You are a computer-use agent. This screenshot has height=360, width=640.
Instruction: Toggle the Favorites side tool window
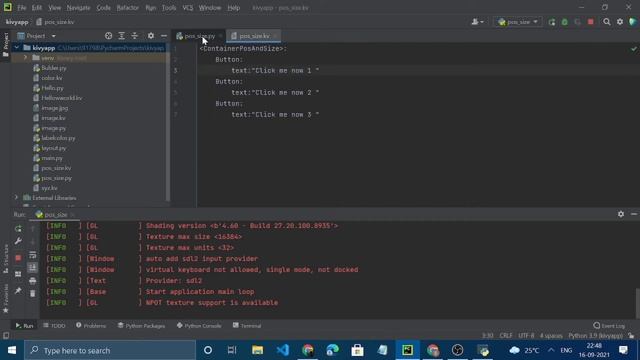point(6,298)
